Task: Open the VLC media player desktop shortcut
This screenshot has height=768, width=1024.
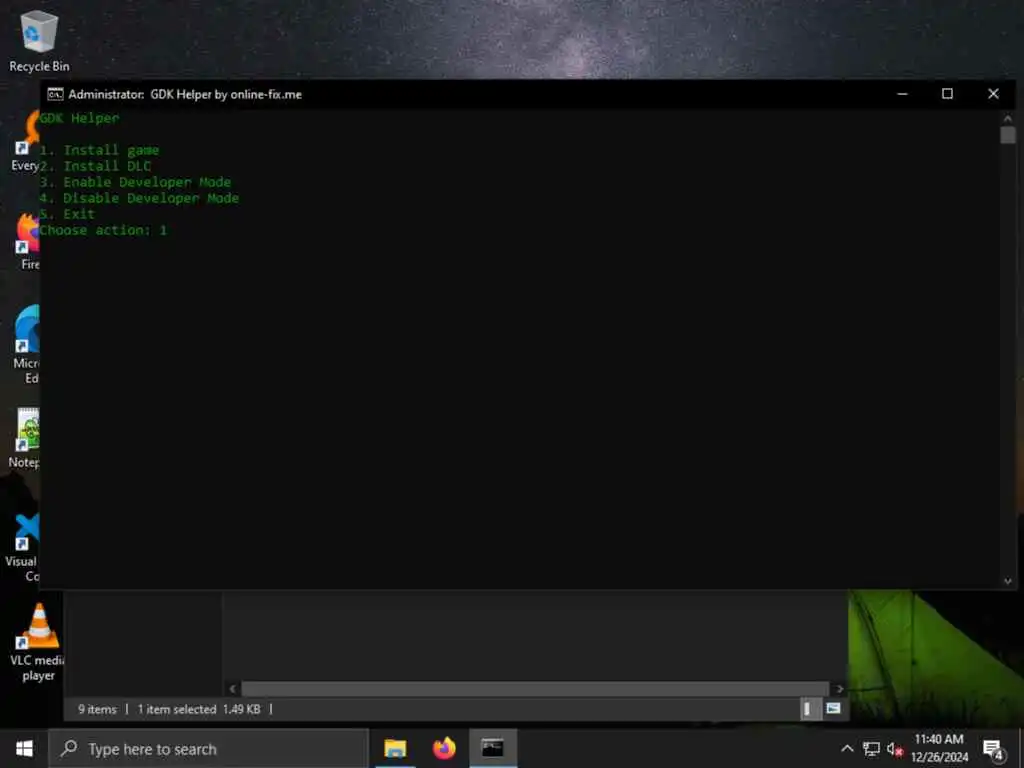Action: click(x=38, y=643)
